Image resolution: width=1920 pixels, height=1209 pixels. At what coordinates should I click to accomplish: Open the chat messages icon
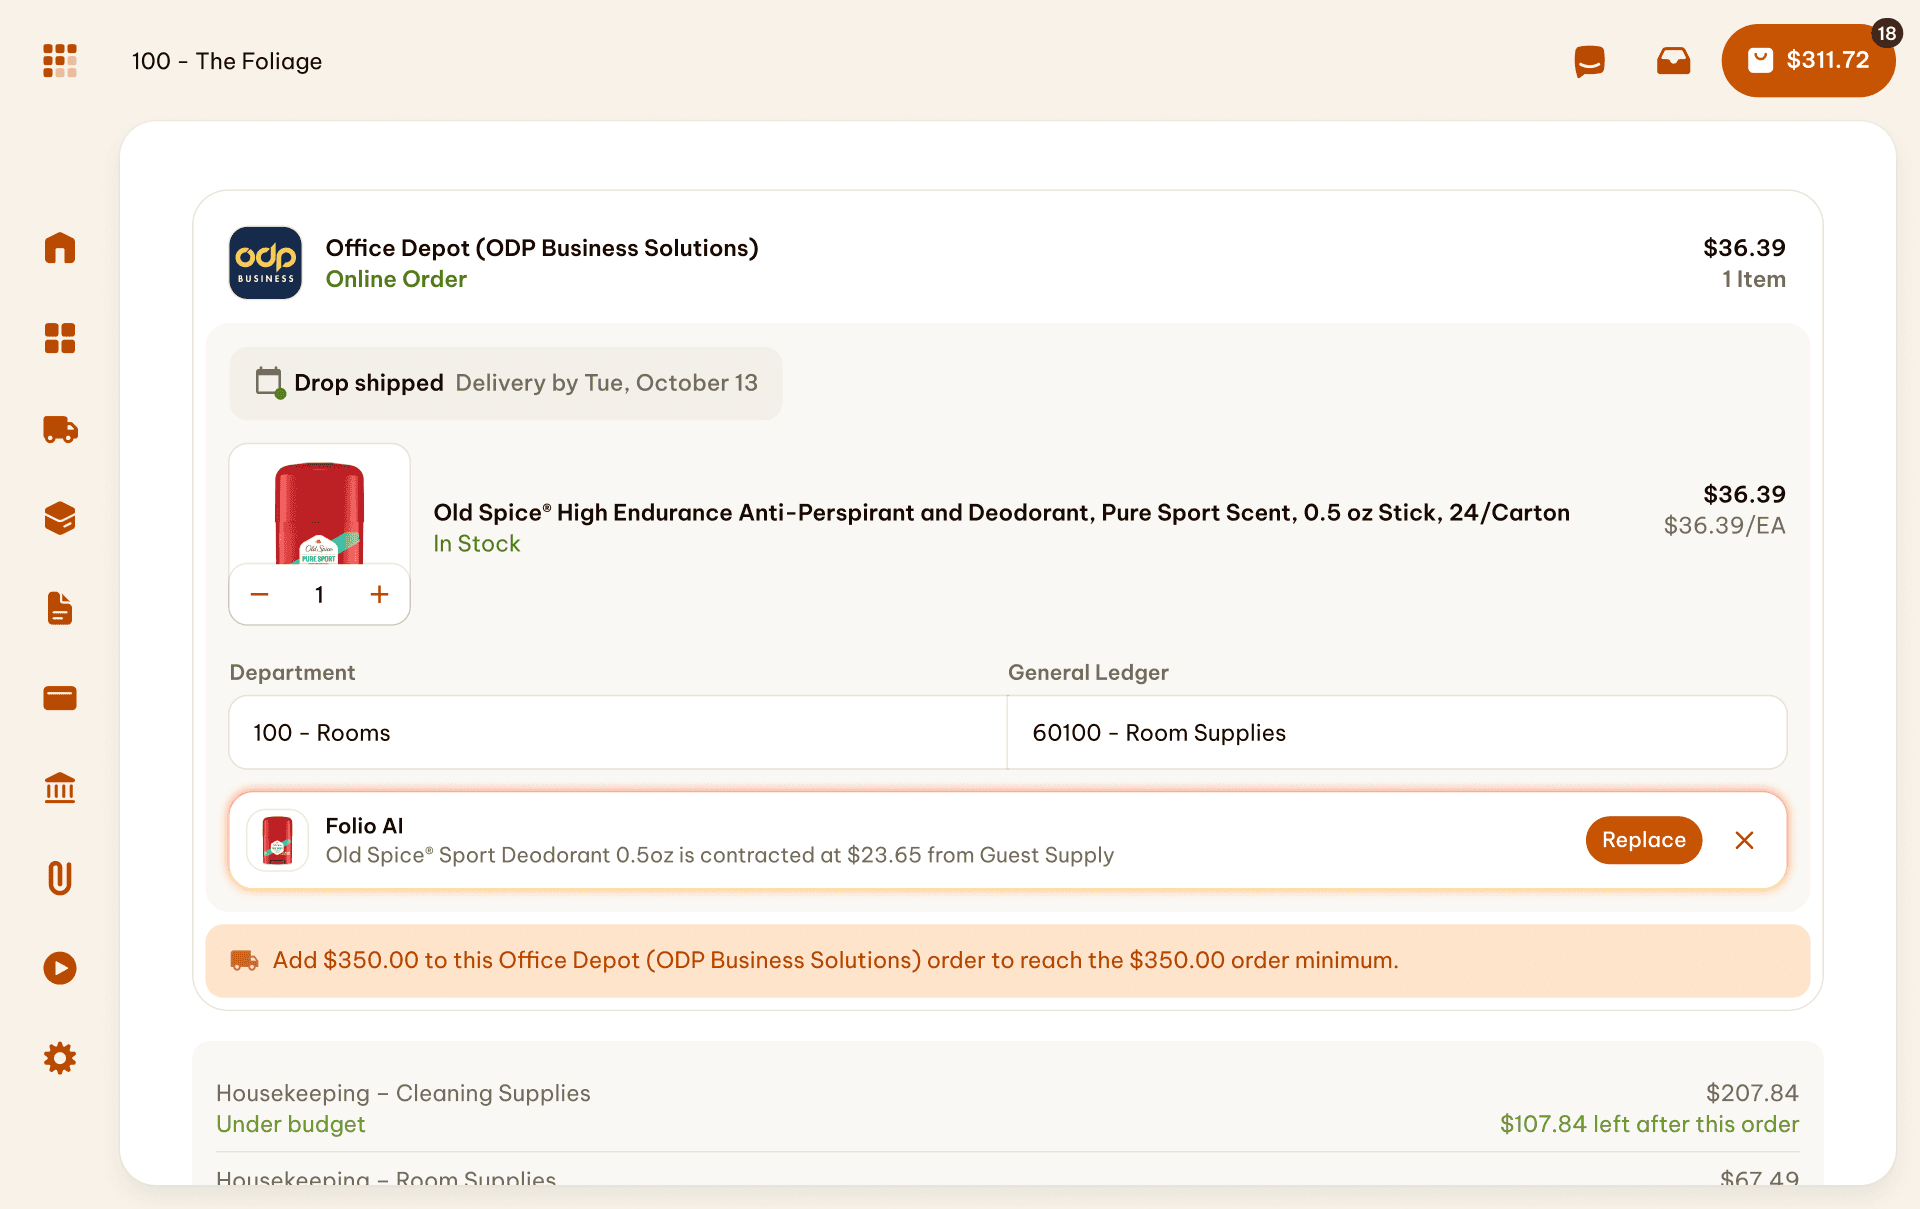pos(1589,61)
